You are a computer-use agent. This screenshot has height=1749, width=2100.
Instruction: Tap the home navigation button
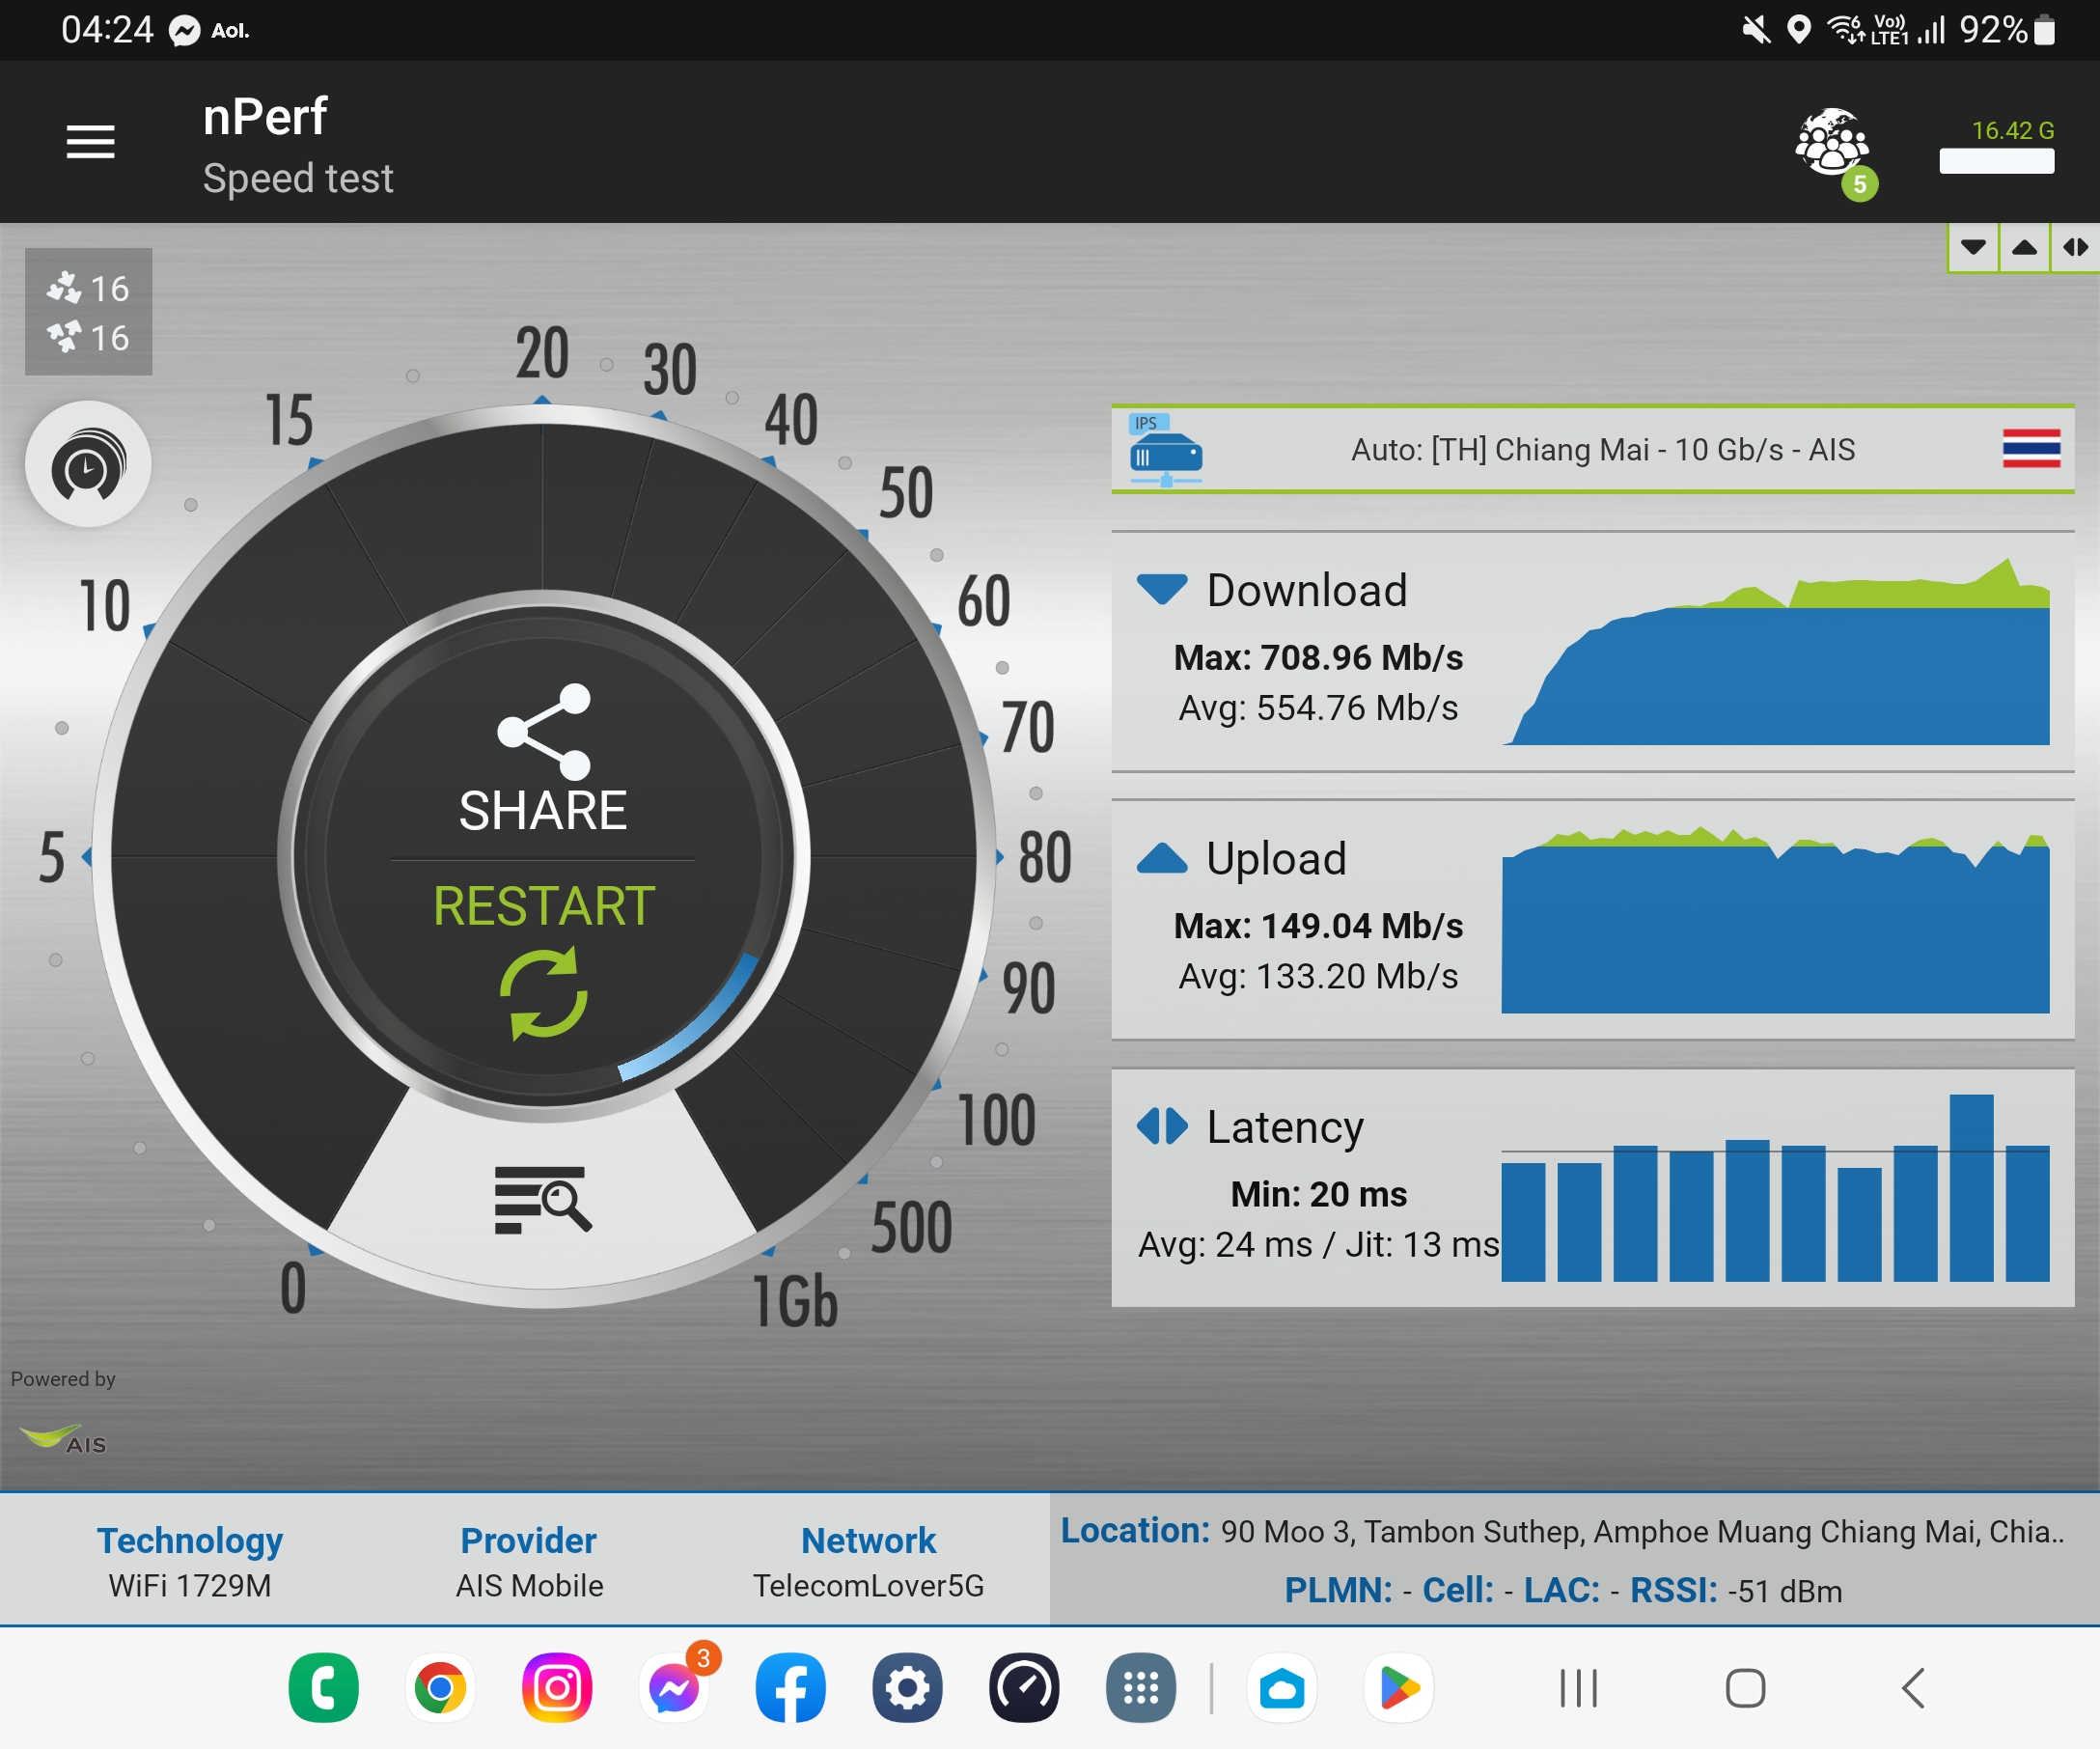(1745, 1688)
